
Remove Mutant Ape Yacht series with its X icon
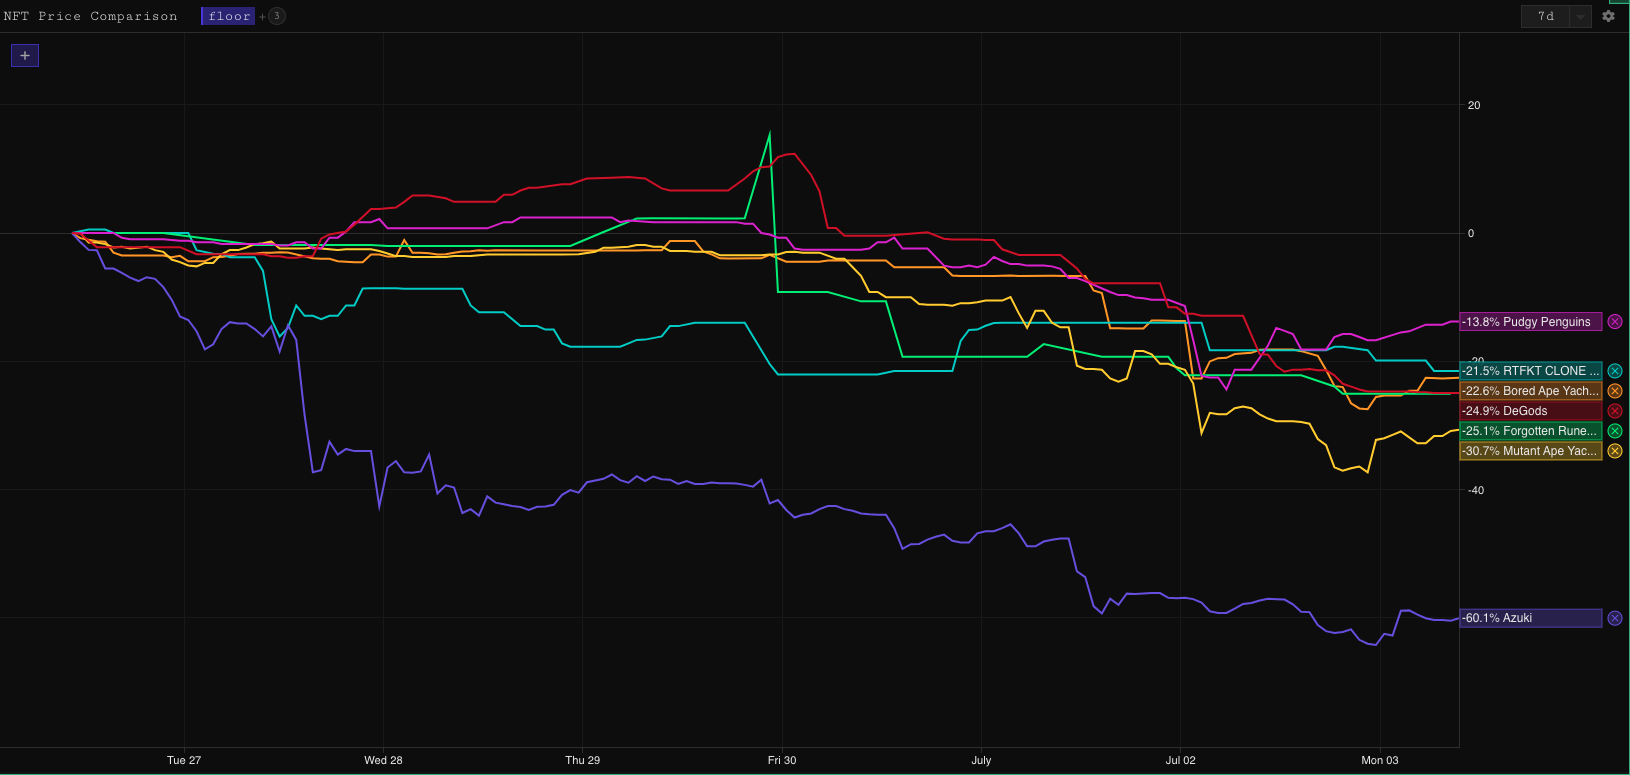pyautogui.click(x=1615, y=451)
